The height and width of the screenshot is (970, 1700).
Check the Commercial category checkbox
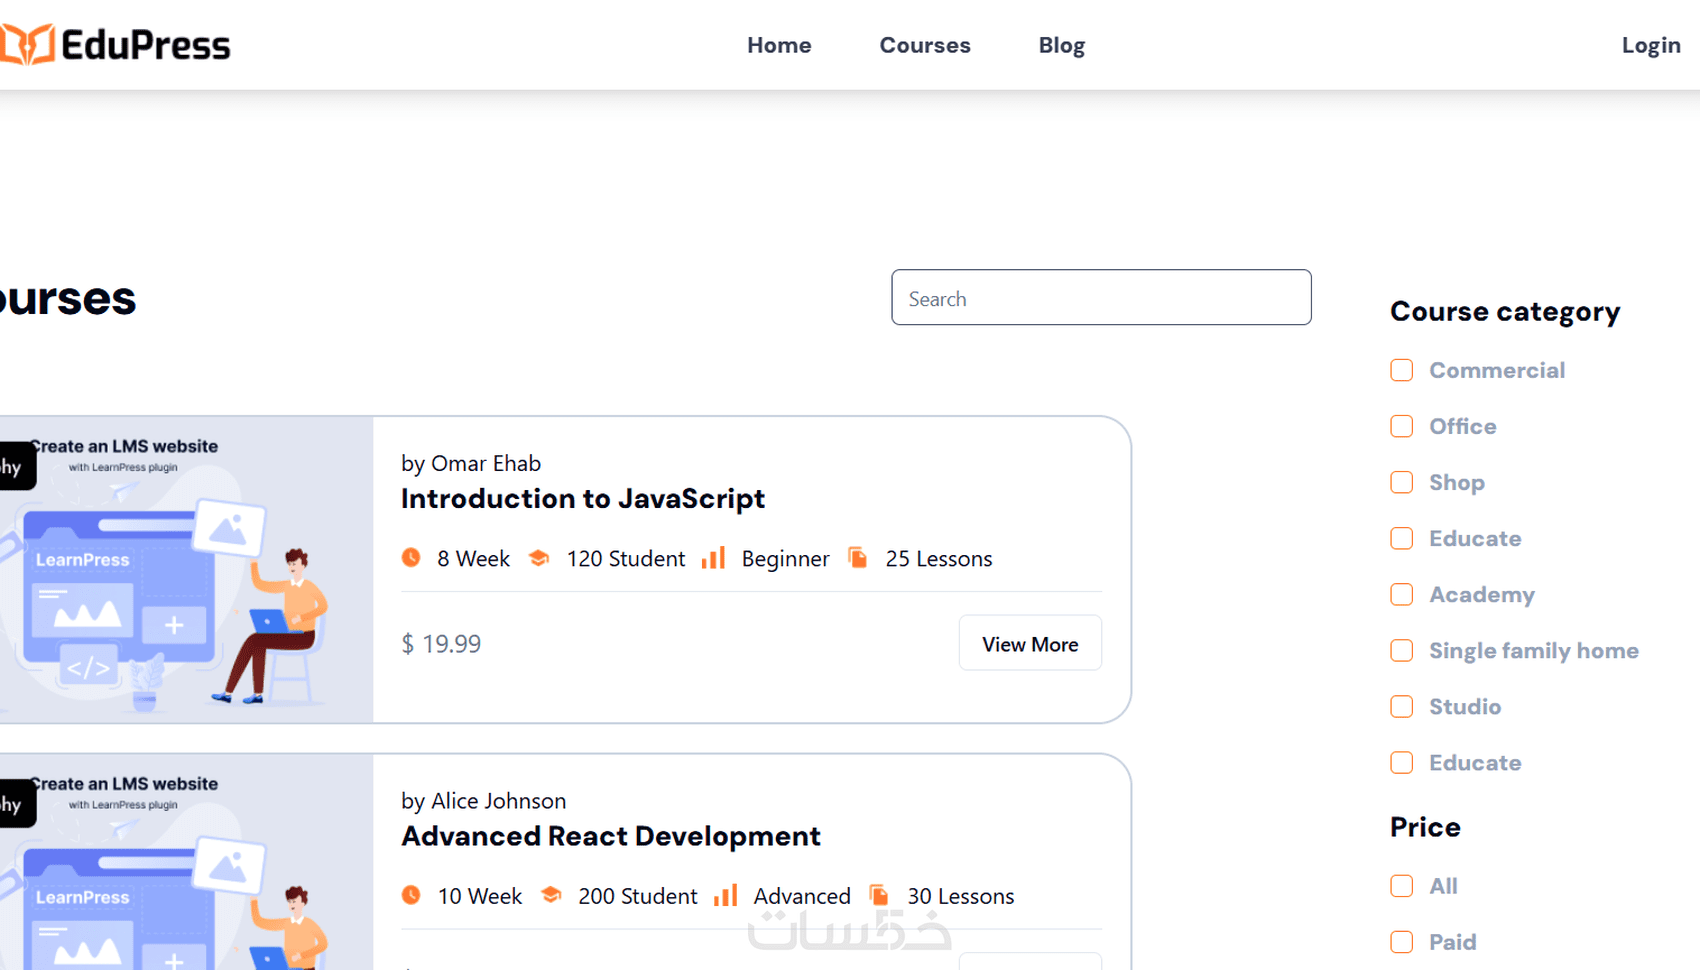[1402, 370]
